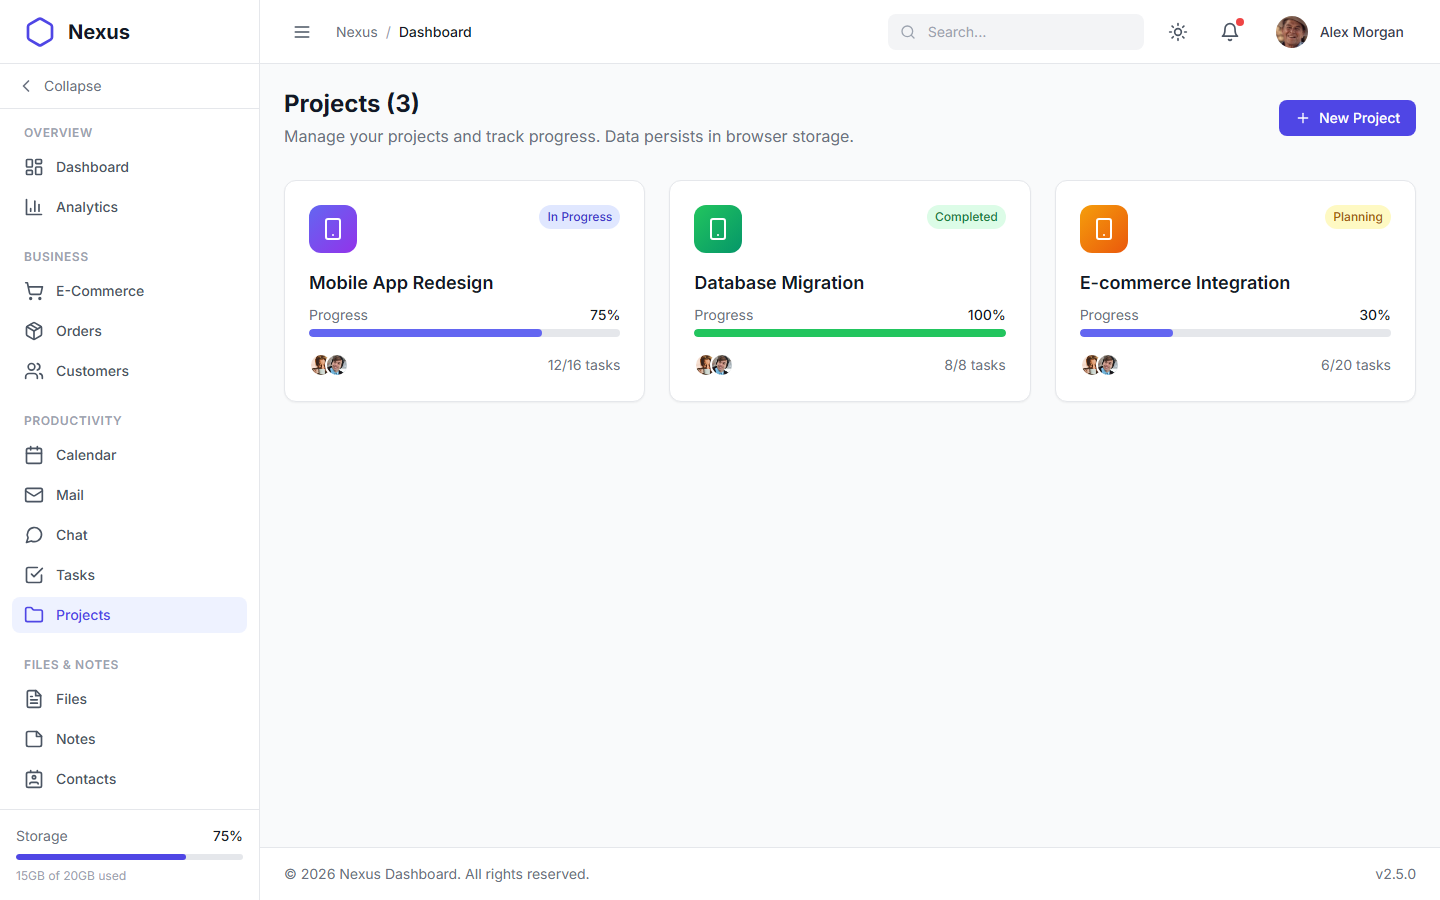
Task: Navigate to the Orders label
Action: coord(79,331)
